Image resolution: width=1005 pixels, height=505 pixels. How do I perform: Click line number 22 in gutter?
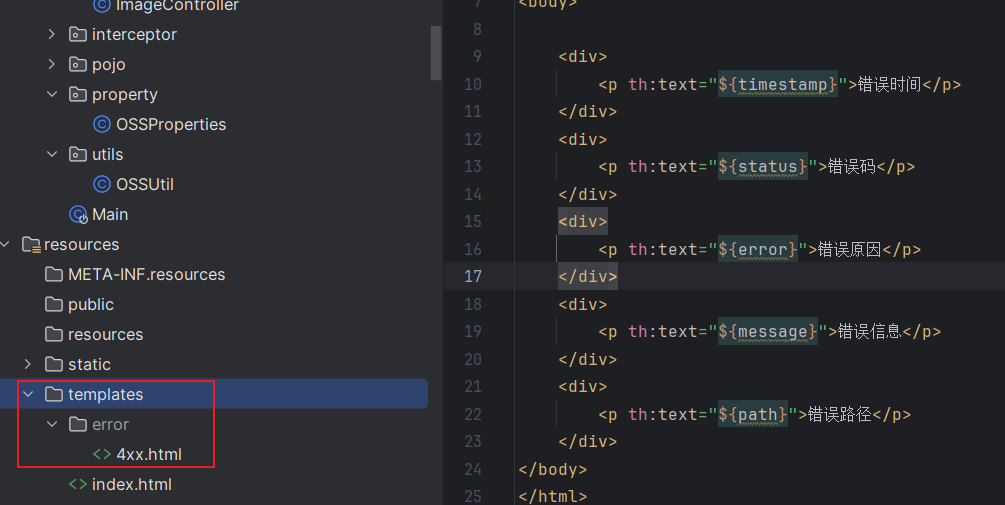473,414
